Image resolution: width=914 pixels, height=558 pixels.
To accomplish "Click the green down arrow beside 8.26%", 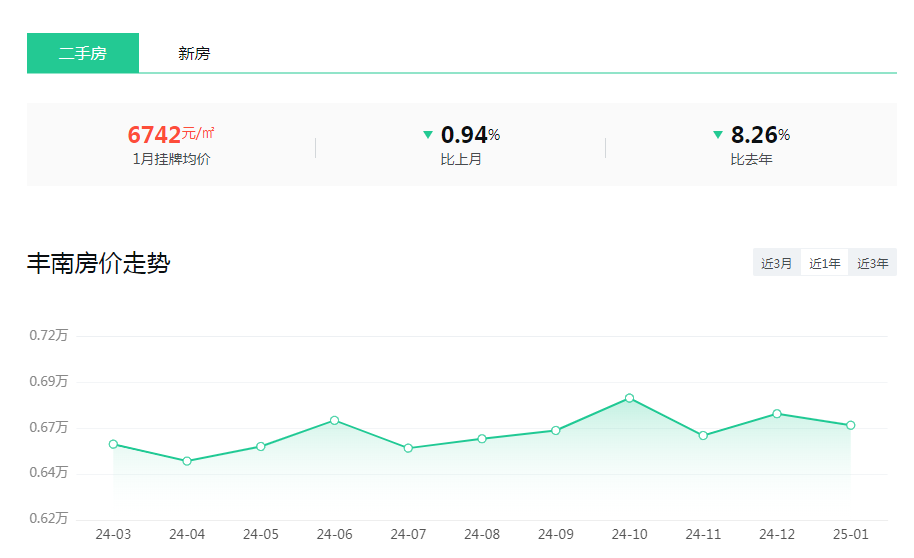I will click(x=717, y=135).
